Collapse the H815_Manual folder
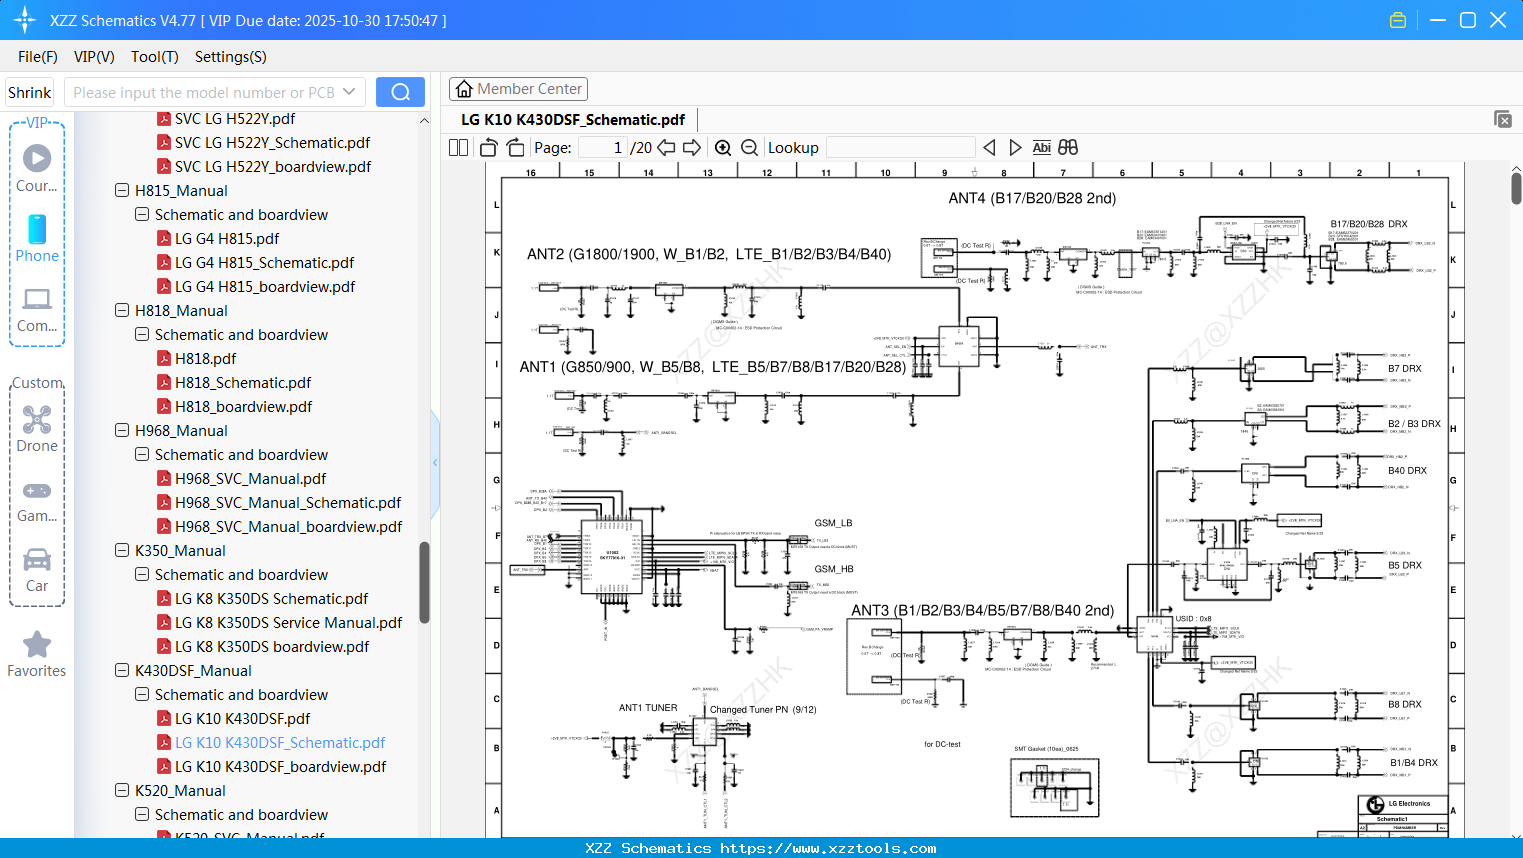Image resolution: width=1523 pixels, height=858 pixels. tap(121, 190)
